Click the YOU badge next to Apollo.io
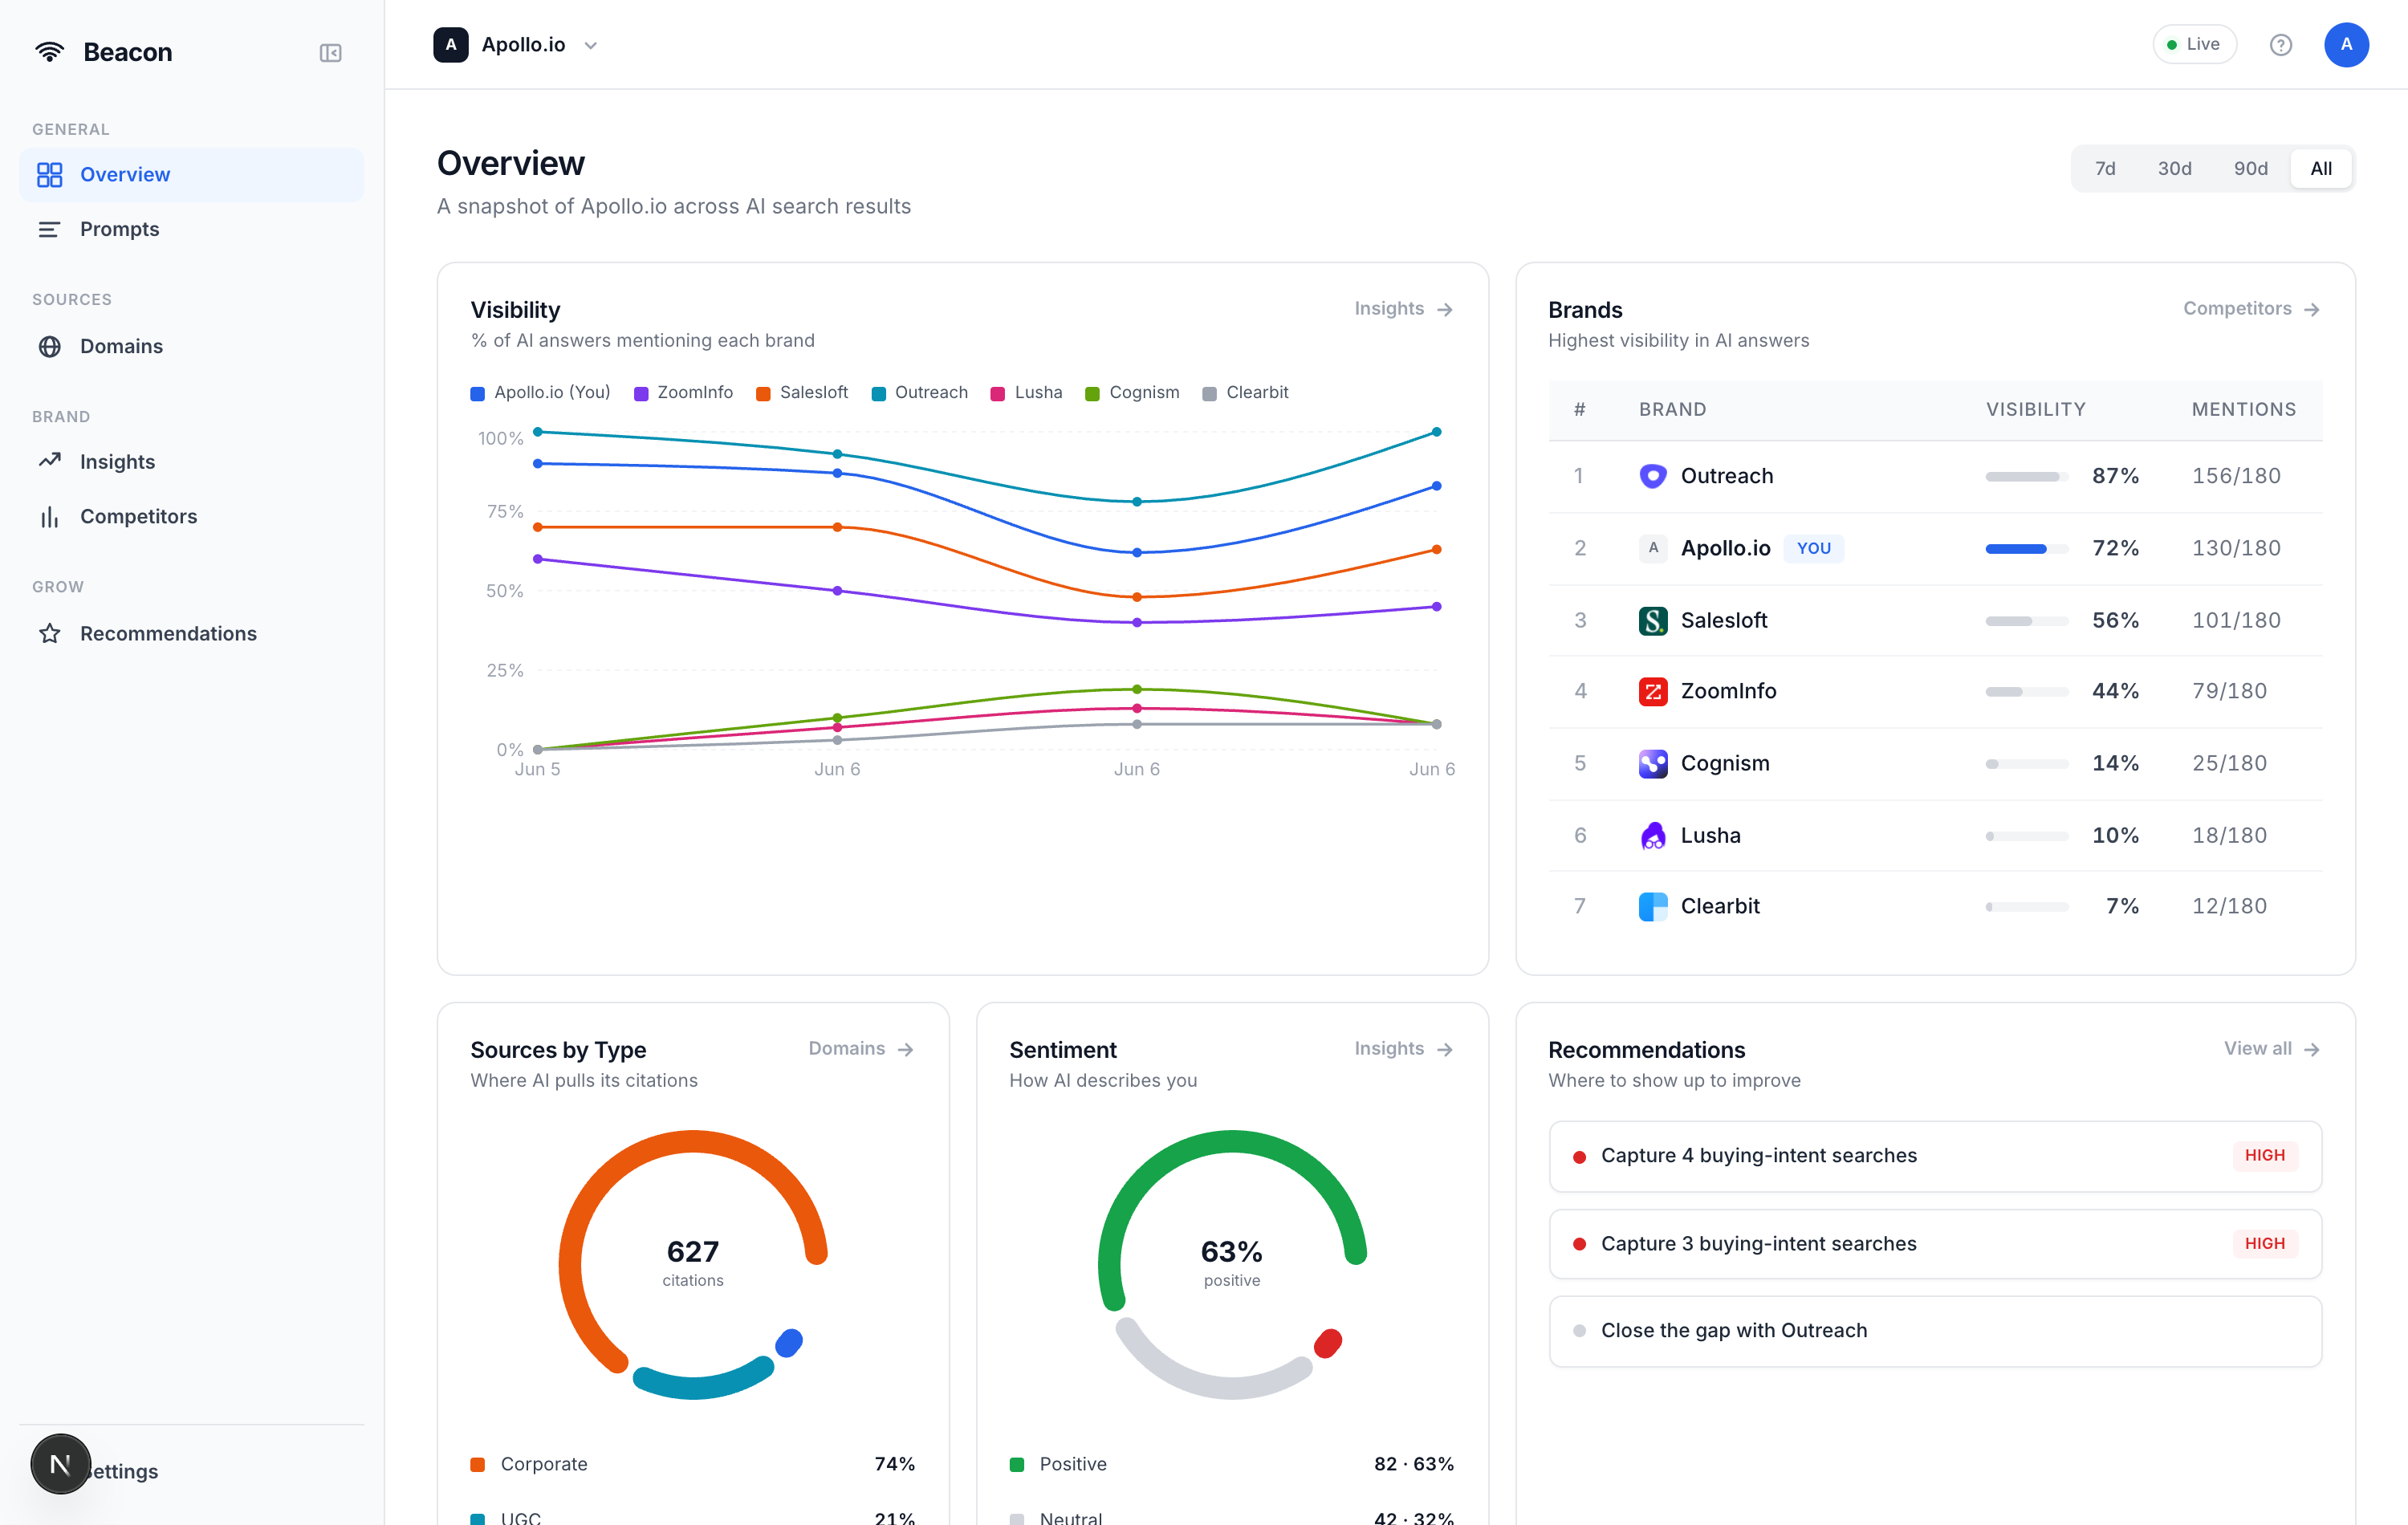The height and width of the screenshot is (1525, 2408). coord(1813,548)
